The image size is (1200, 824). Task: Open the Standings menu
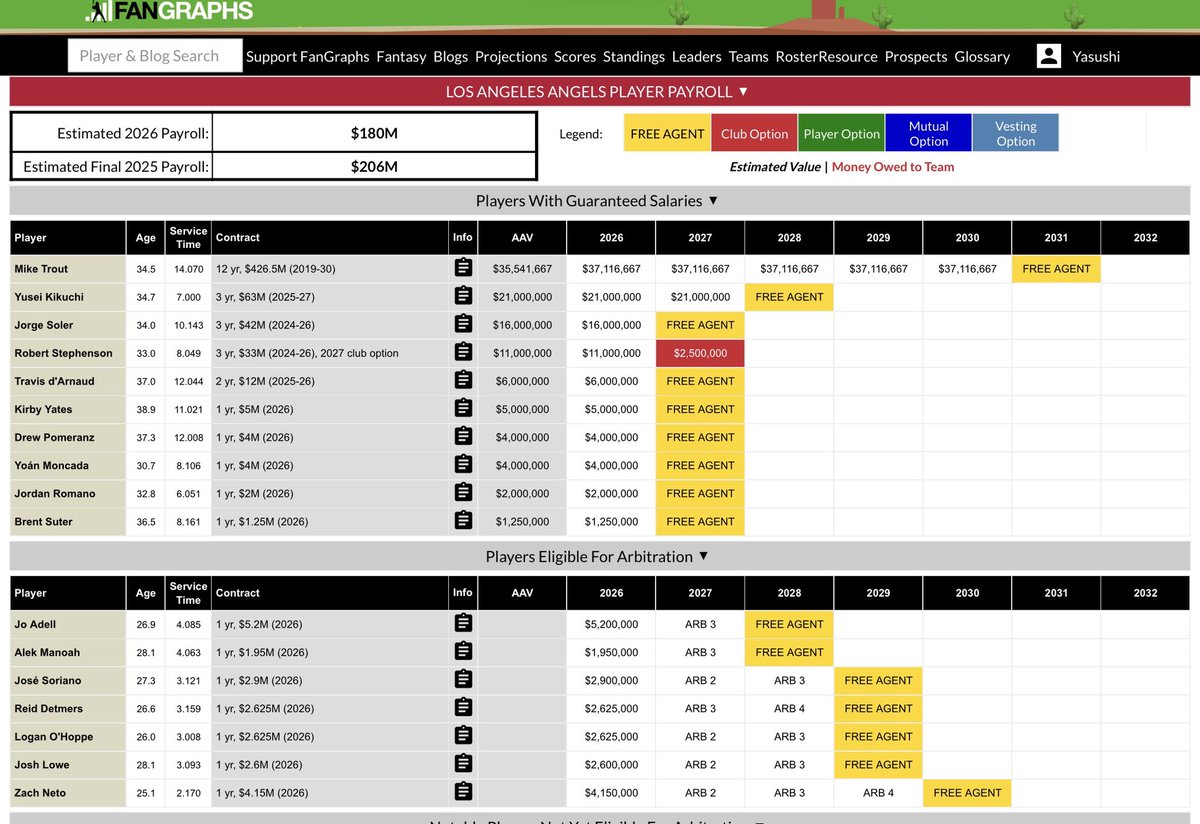pyautogui.click(x=634, y=56)
